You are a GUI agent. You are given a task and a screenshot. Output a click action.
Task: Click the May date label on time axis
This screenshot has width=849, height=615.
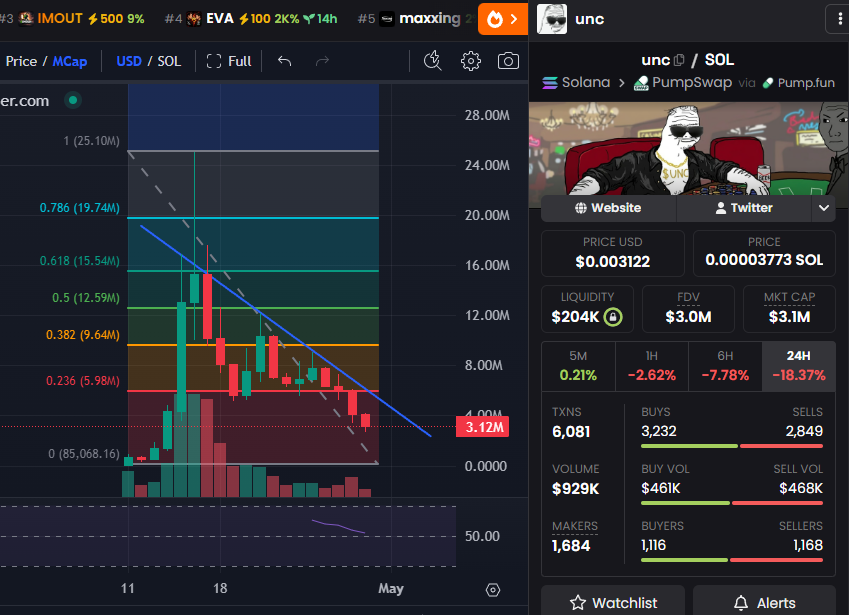tap(391, 588)
